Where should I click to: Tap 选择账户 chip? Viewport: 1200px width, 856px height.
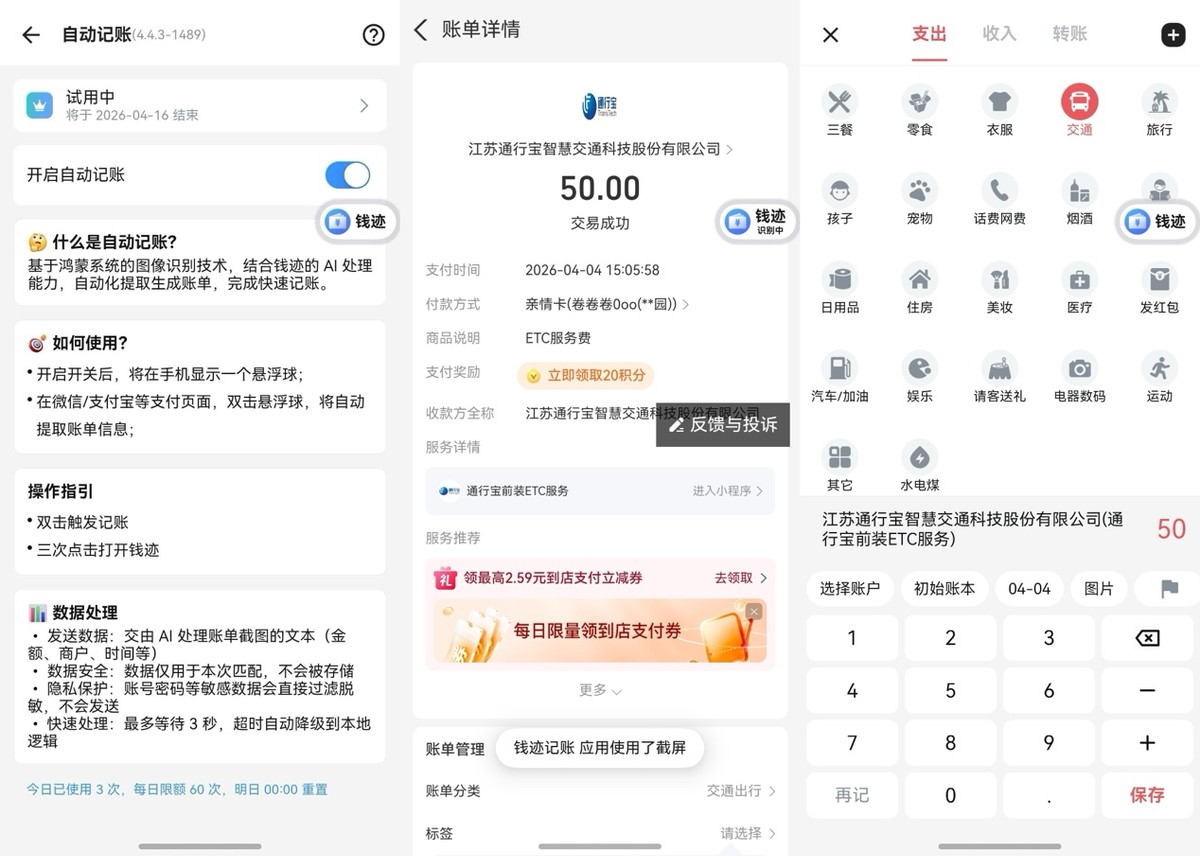tap(850, 588)
